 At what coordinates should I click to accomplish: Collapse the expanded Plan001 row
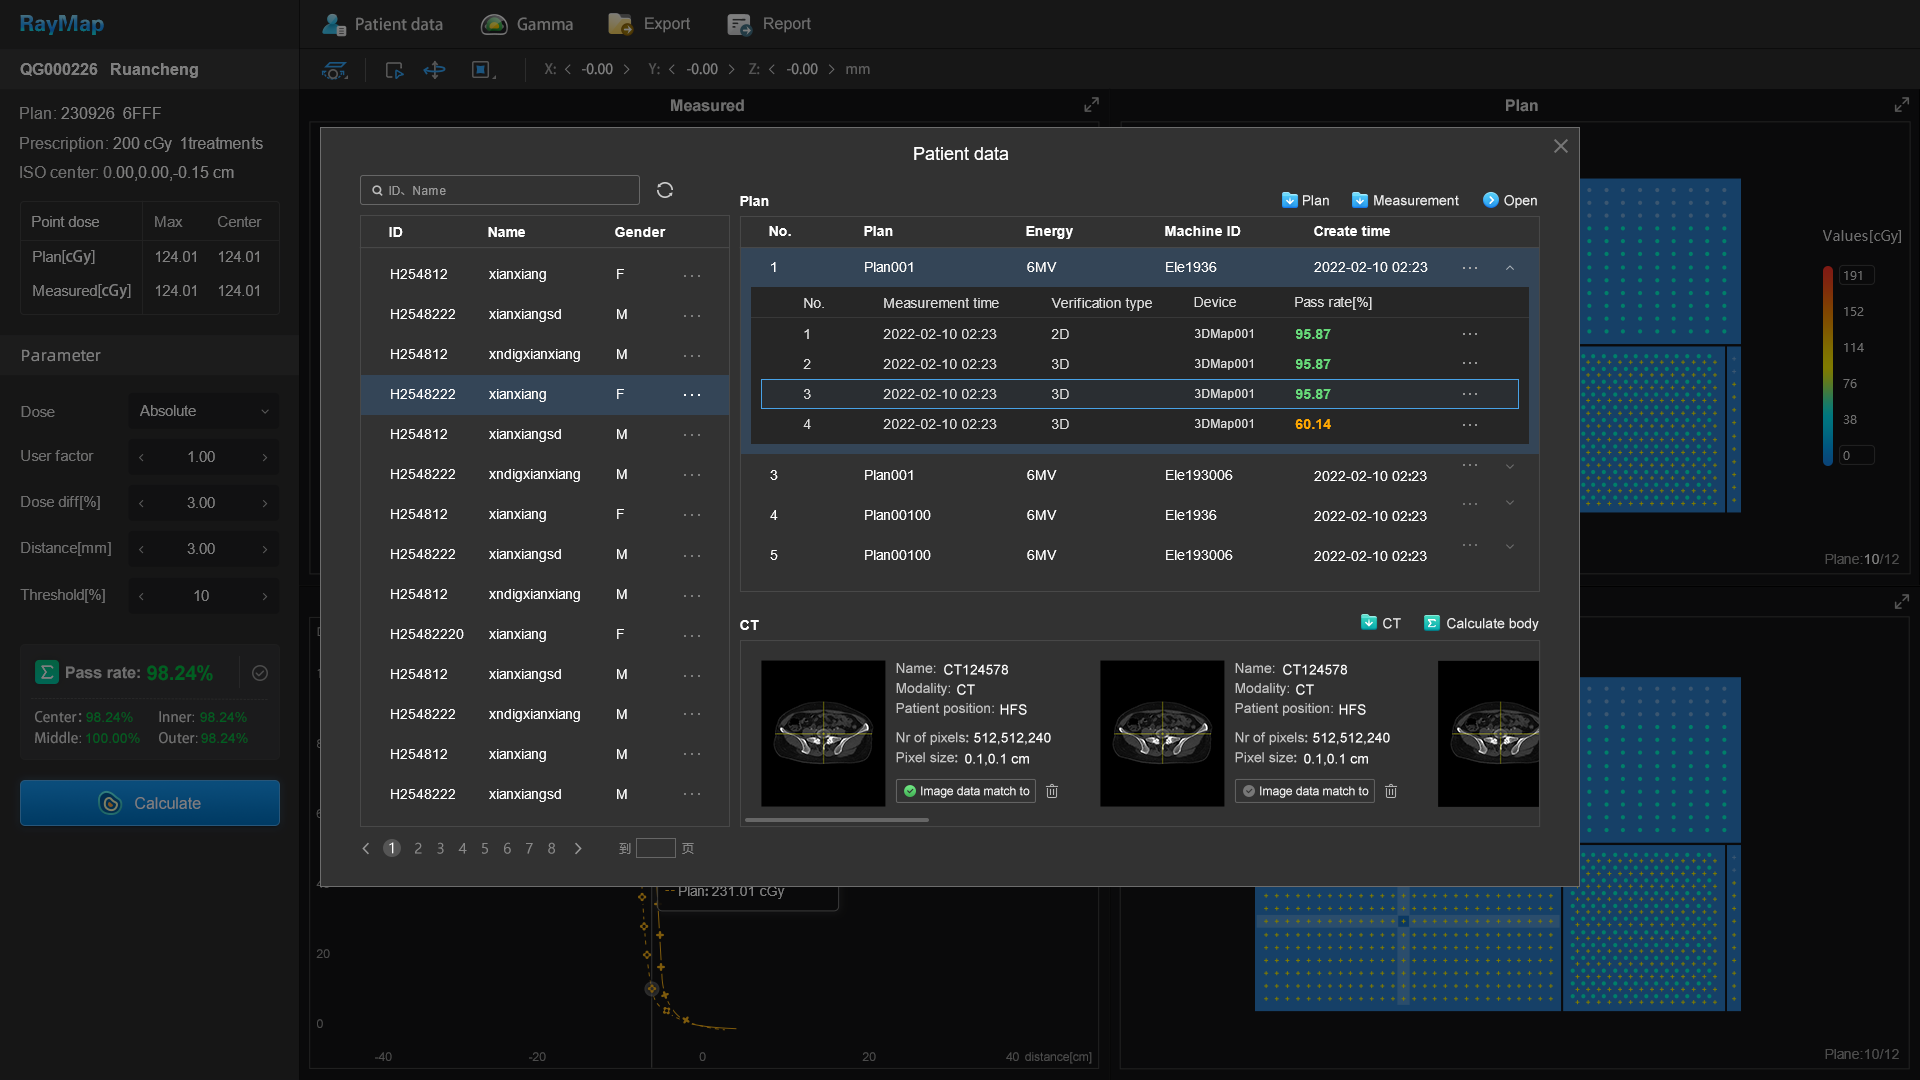1510,268
